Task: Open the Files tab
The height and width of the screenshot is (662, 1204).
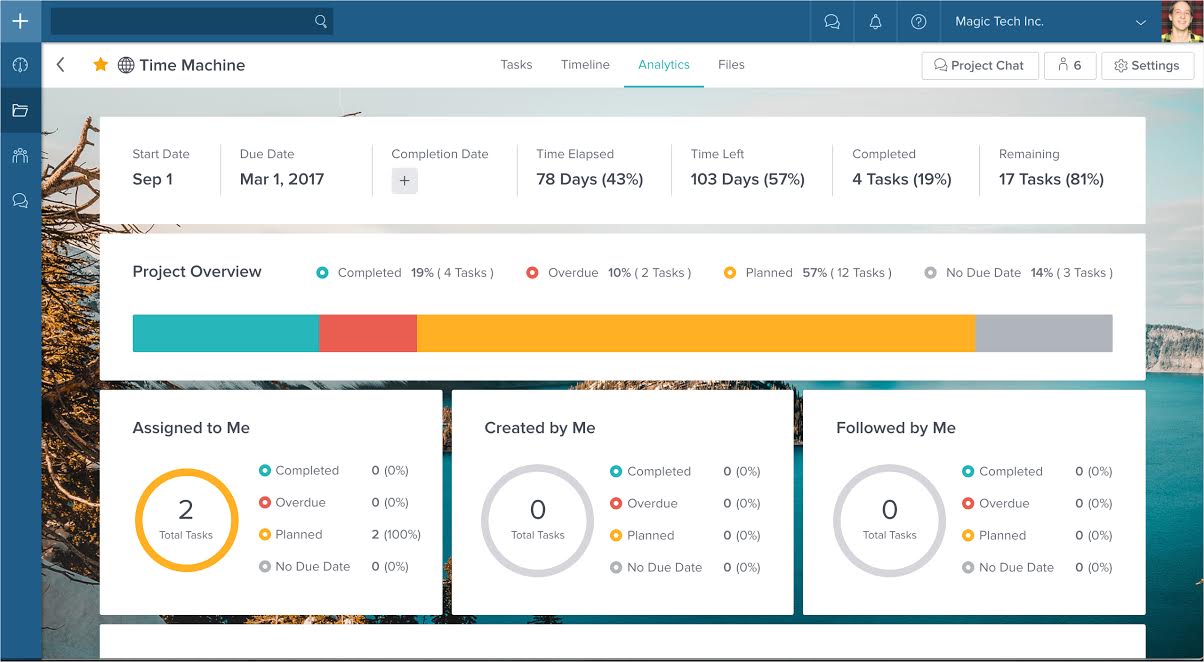Action: [731, 65]
